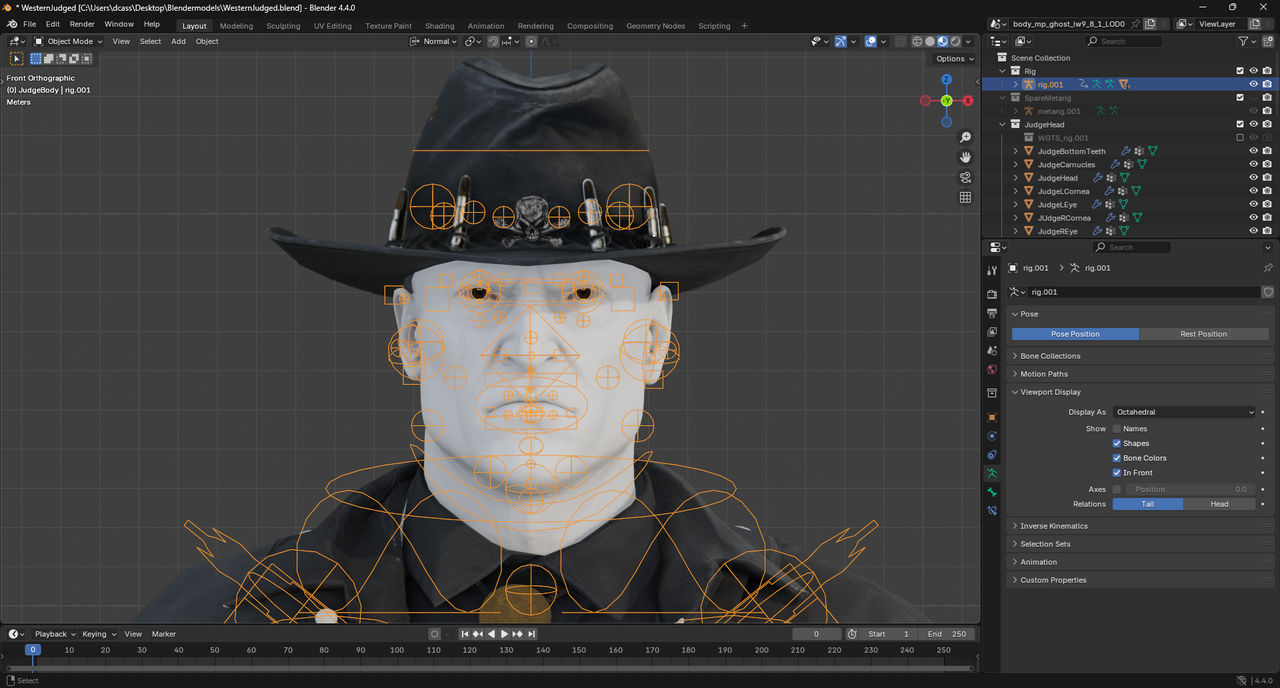
Task: Select material preview shading mode
Action: pos(943,41)
